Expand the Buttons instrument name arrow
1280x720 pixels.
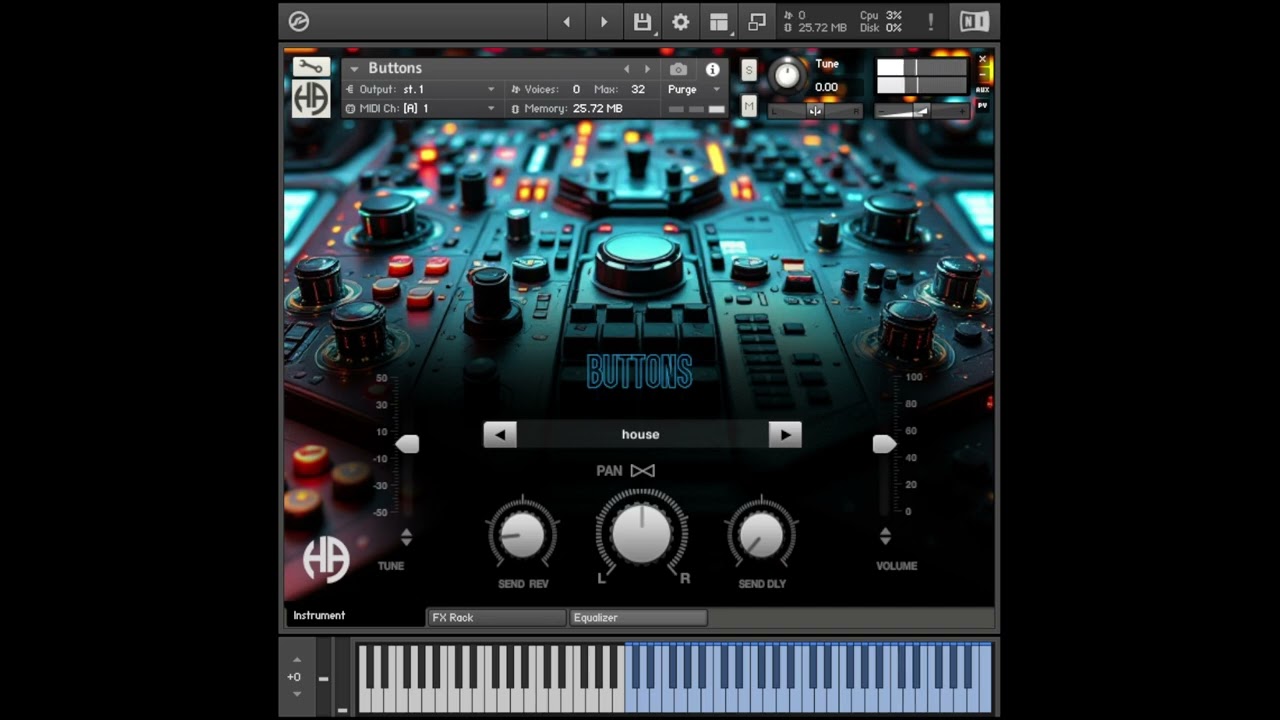coord(354,69)
